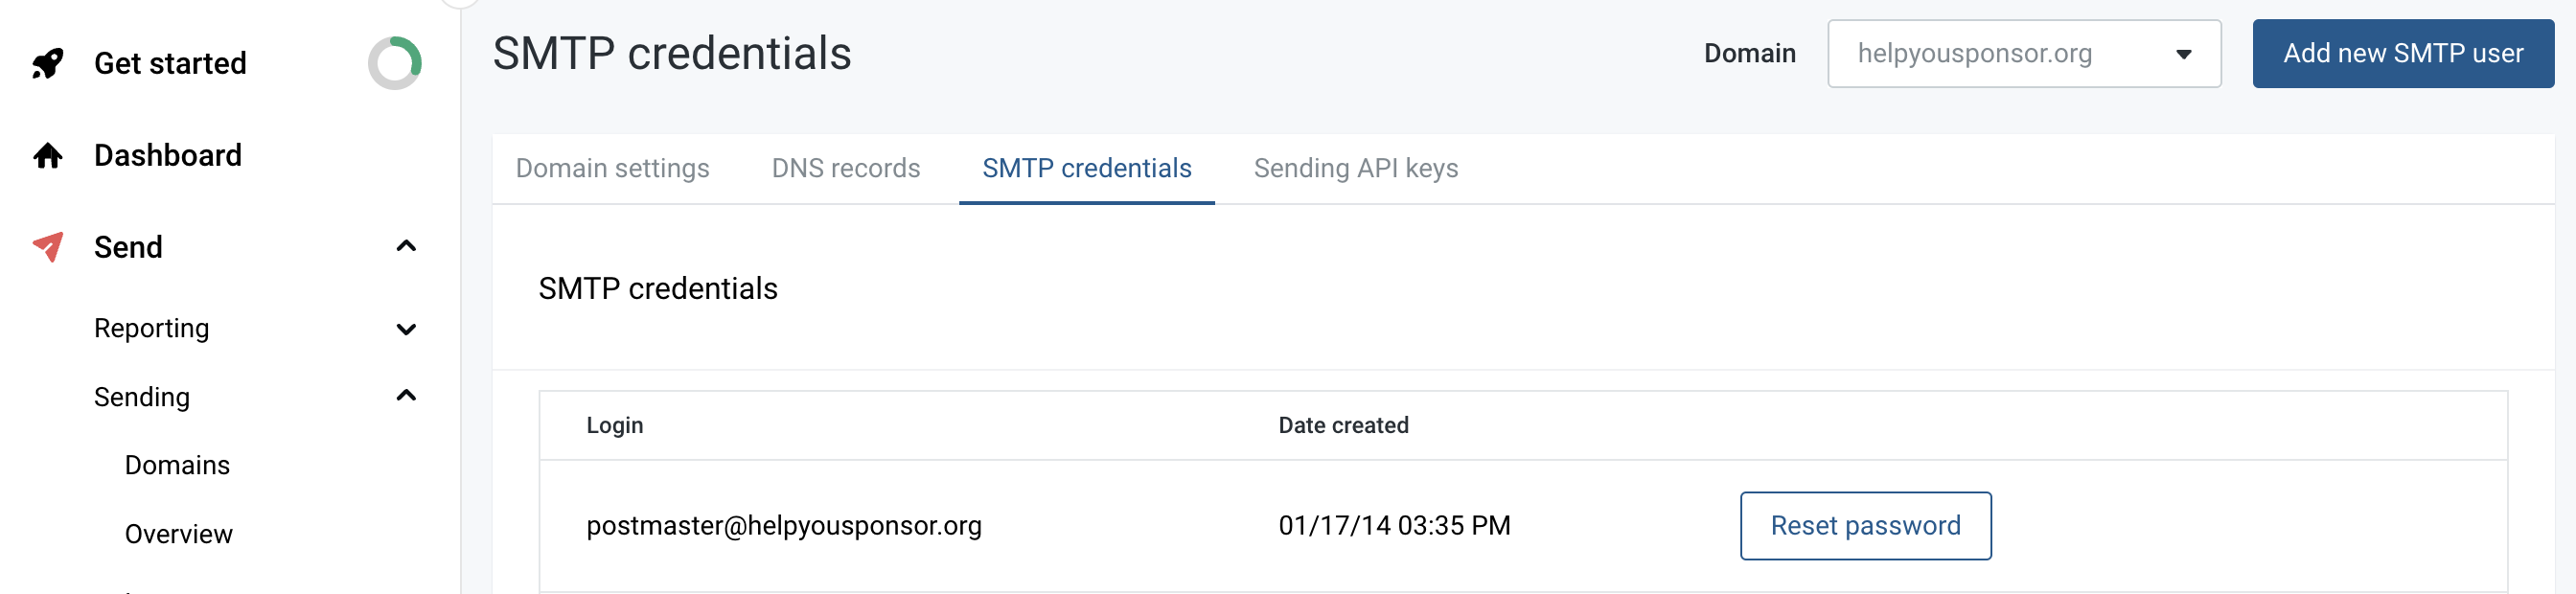Image resolution: width=2576 pixels, height=594 pixels.
Task: Click the postmaster@helpyousponsor.org login entry
Action: [783, 526]
